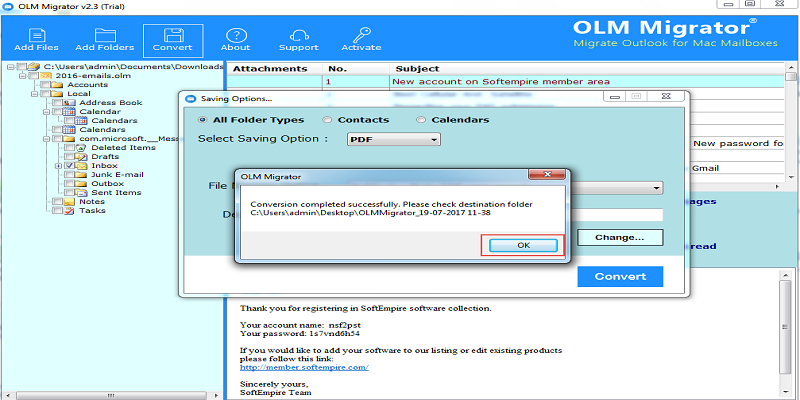800x400 pixels.
Task: Sort by the Attachments column header
Action: coord(274,69)
